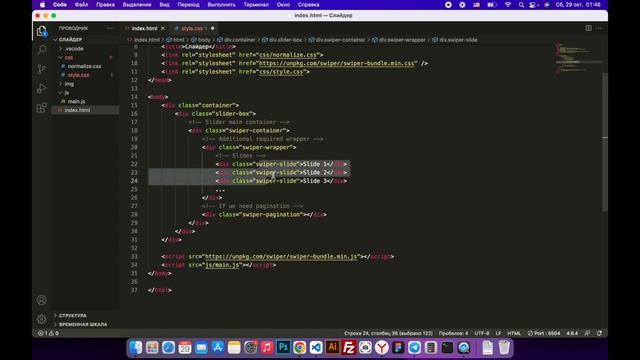Open Photoshop from the Dock
The image size is (640, 360).
283,347
